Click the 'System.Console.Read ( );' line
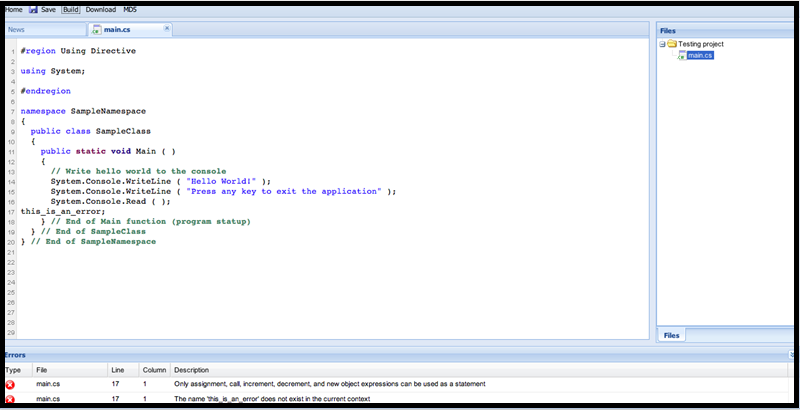Screen dimensions: 800x410 tap(111, 201)
